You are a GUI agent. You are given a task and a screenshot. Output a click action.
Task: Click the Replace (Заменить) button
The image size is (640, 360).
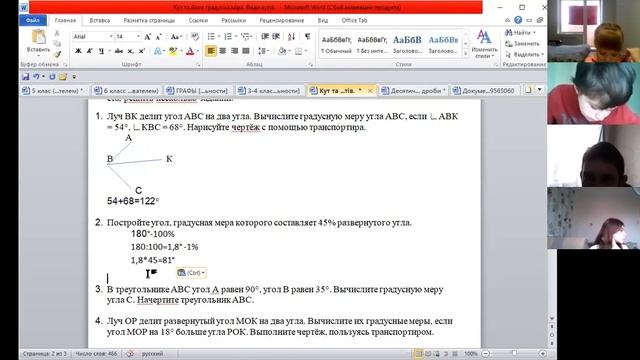coord(523,43)
